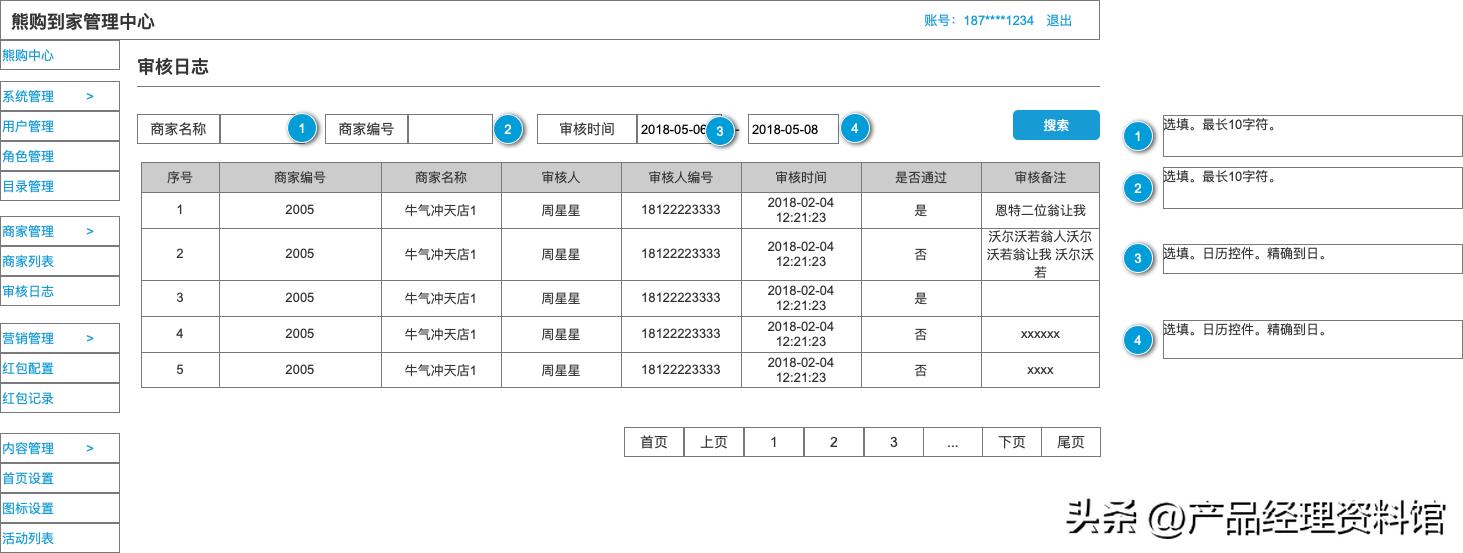Go to page 2

(834, 442)
